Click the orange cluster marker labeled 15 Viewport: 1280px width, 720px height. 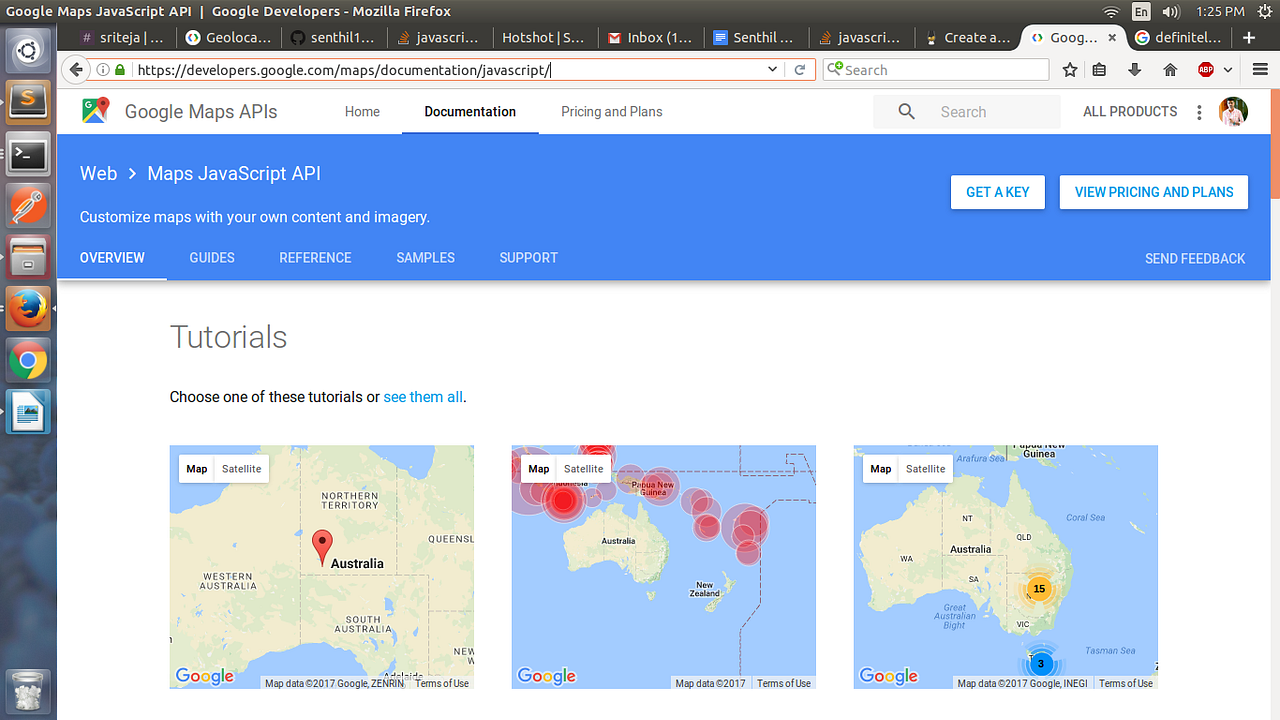pos(1039,589)
